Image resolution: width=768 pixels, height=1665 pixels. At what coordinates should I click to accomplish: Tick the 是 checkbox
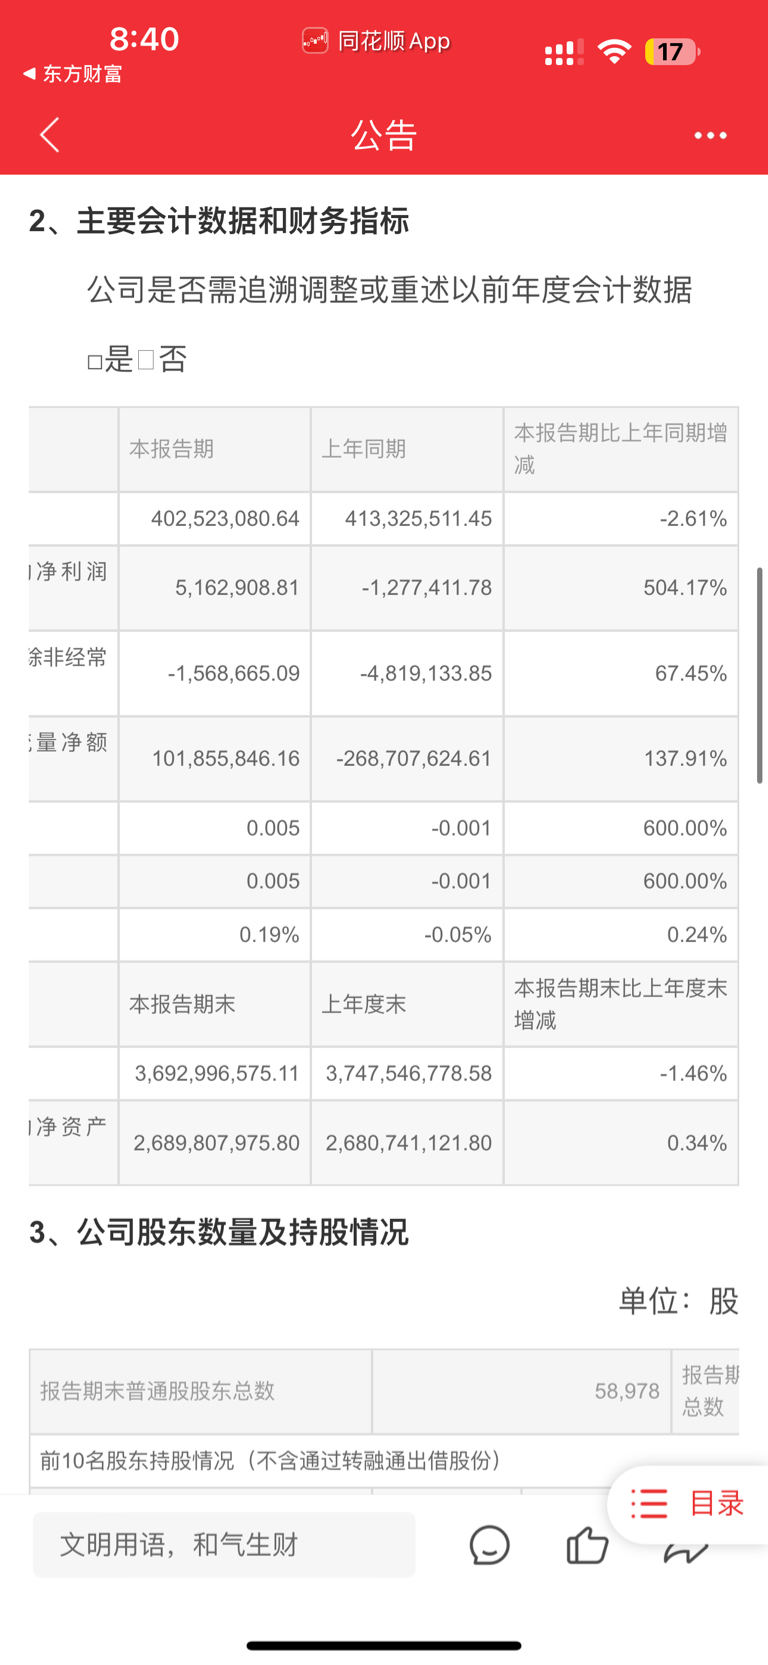[95, 362]
